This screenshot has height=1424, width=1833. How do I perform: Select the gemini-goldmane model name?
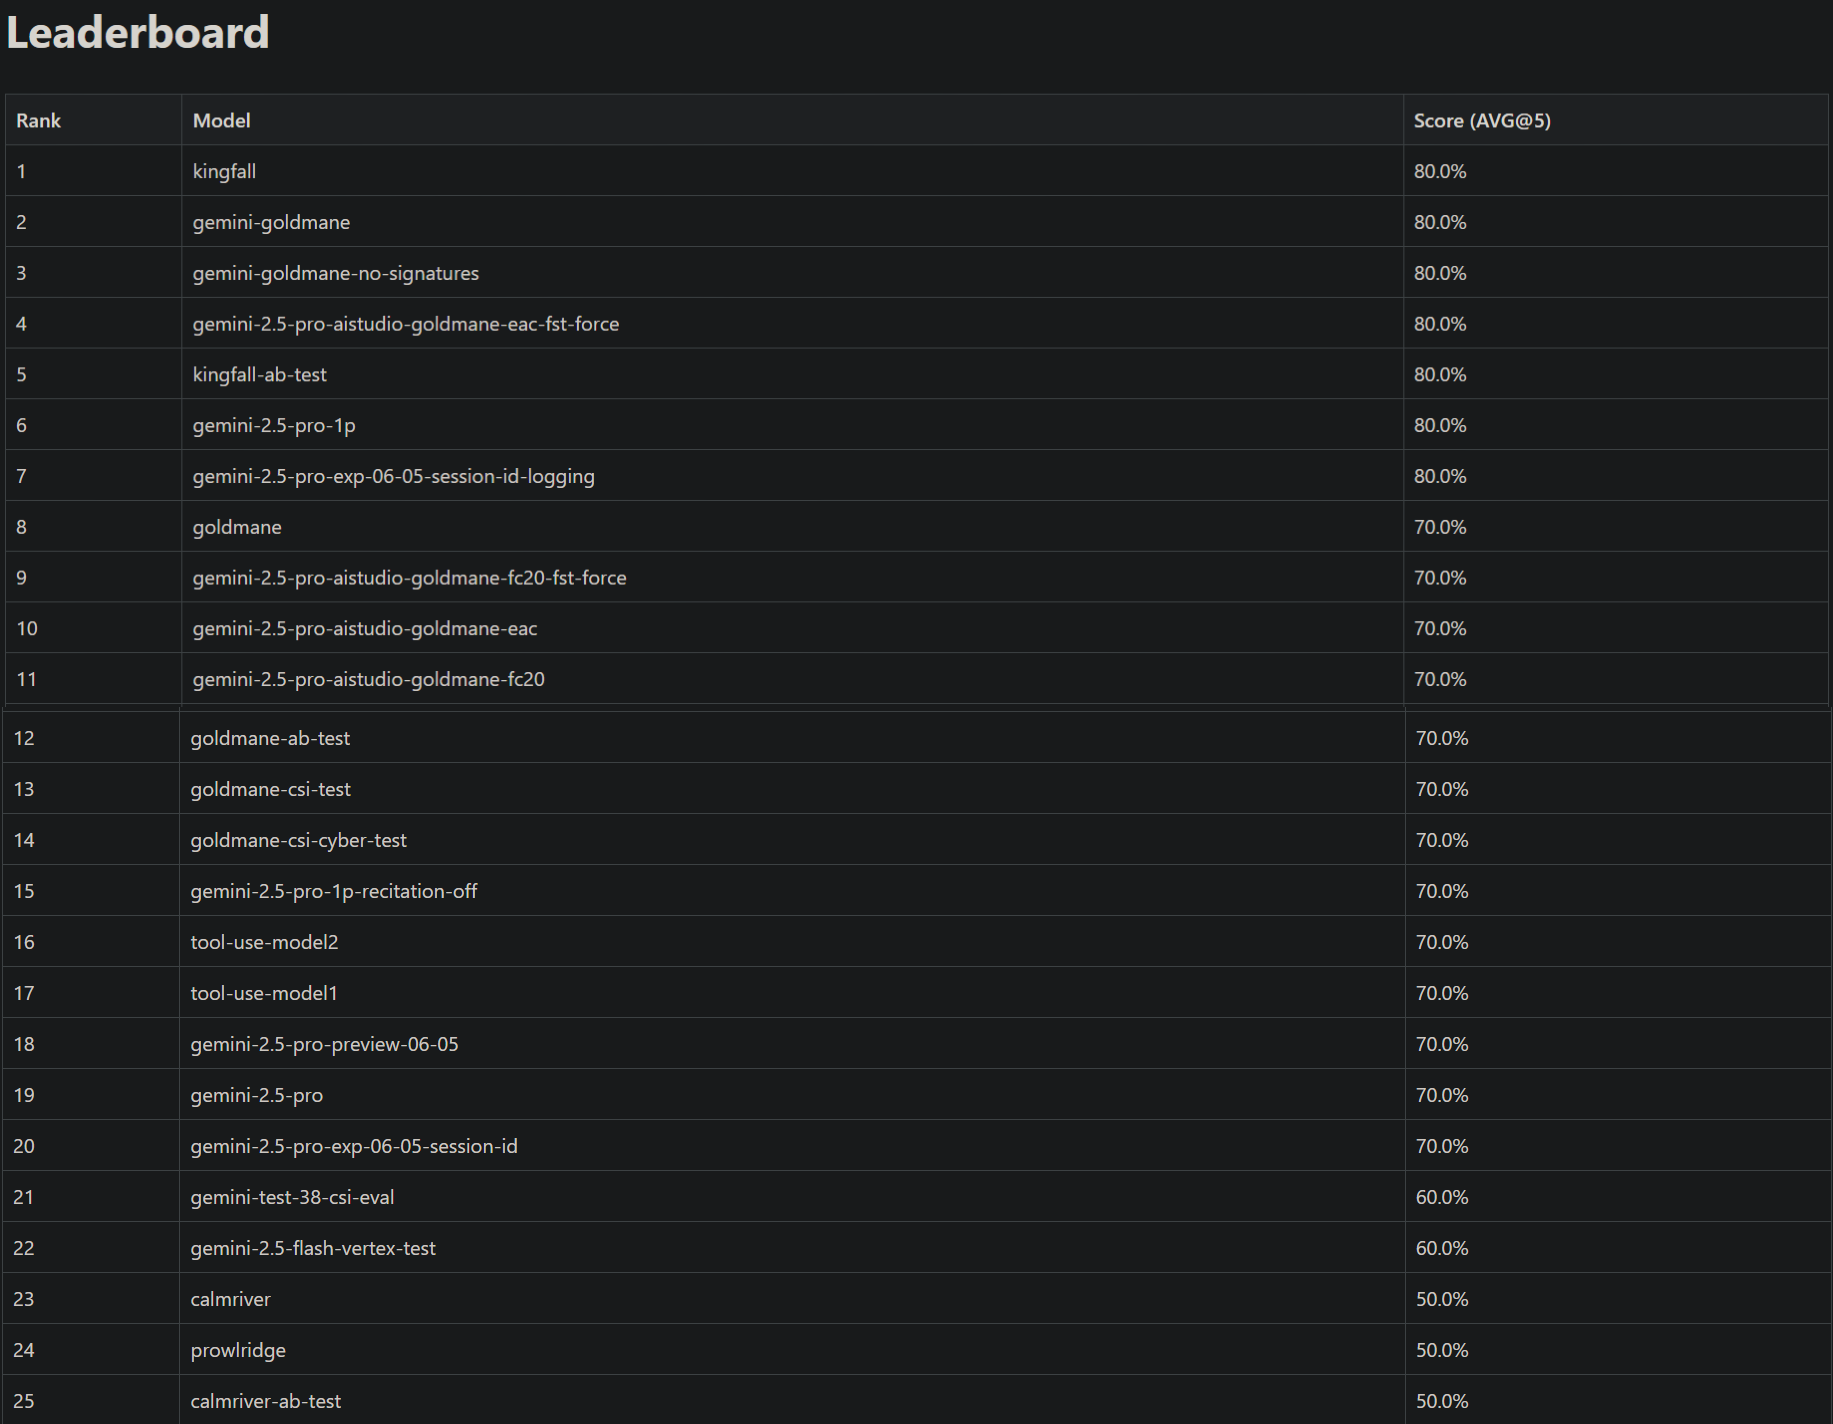271,223
